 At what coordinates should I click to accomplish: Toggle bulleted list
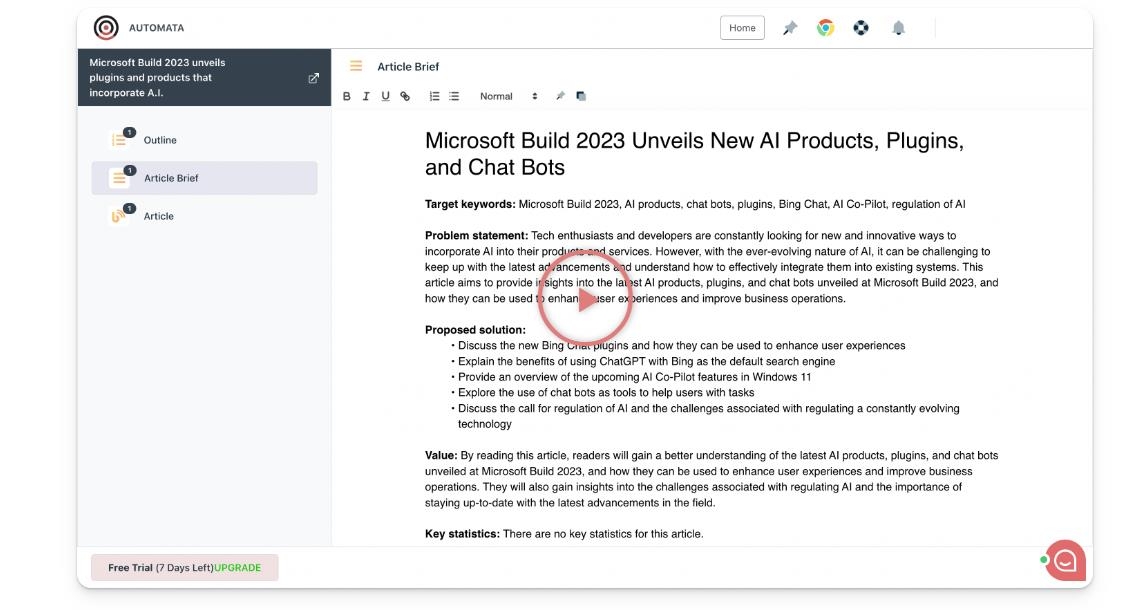pos(454,96)
